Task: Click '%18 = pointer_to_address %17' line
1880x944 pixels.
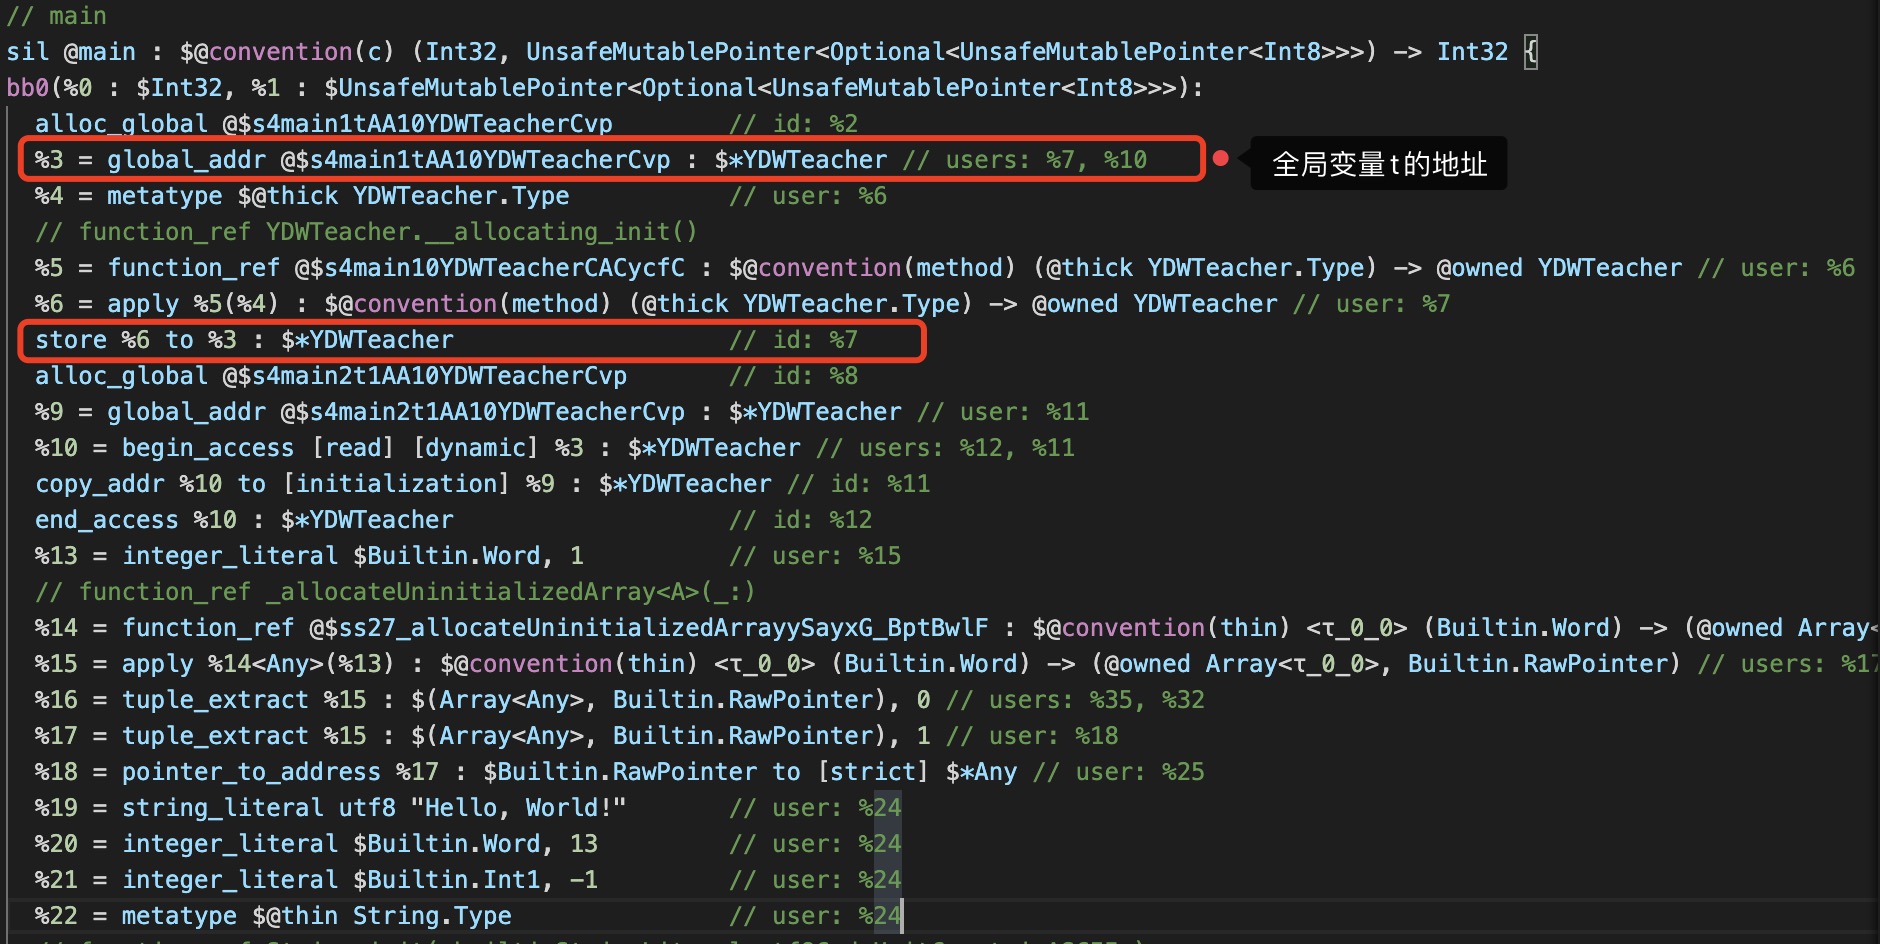Action: pos(619,772)
